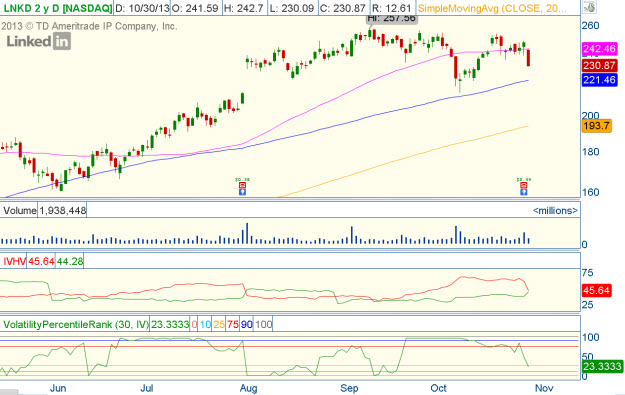The image size is (625, 395).
Task: Click the Hi: 257.56 price bubble
Action: click(391, 19)
